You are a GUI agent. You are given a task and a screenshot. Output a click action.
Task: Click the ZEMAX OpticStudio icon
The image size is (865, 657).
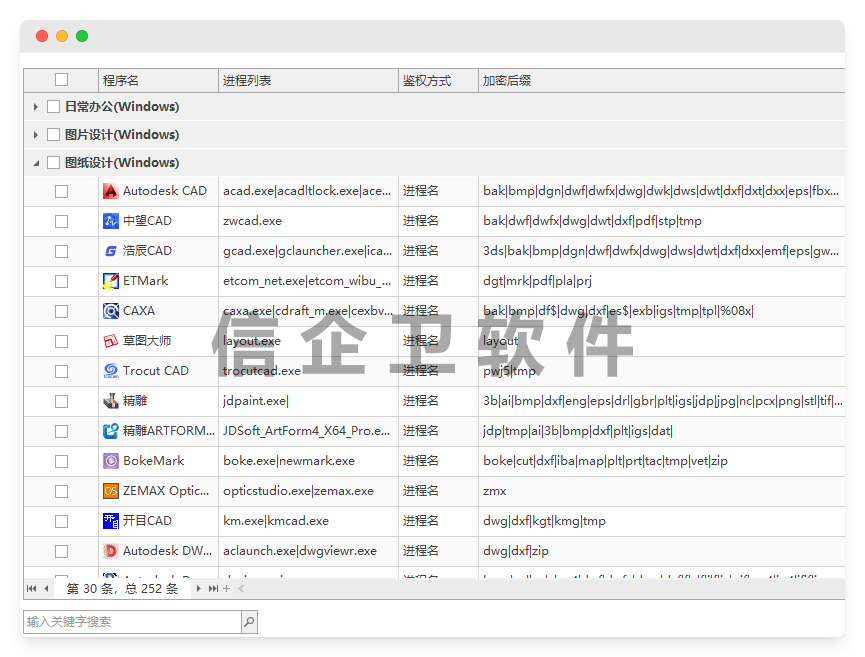110,490
